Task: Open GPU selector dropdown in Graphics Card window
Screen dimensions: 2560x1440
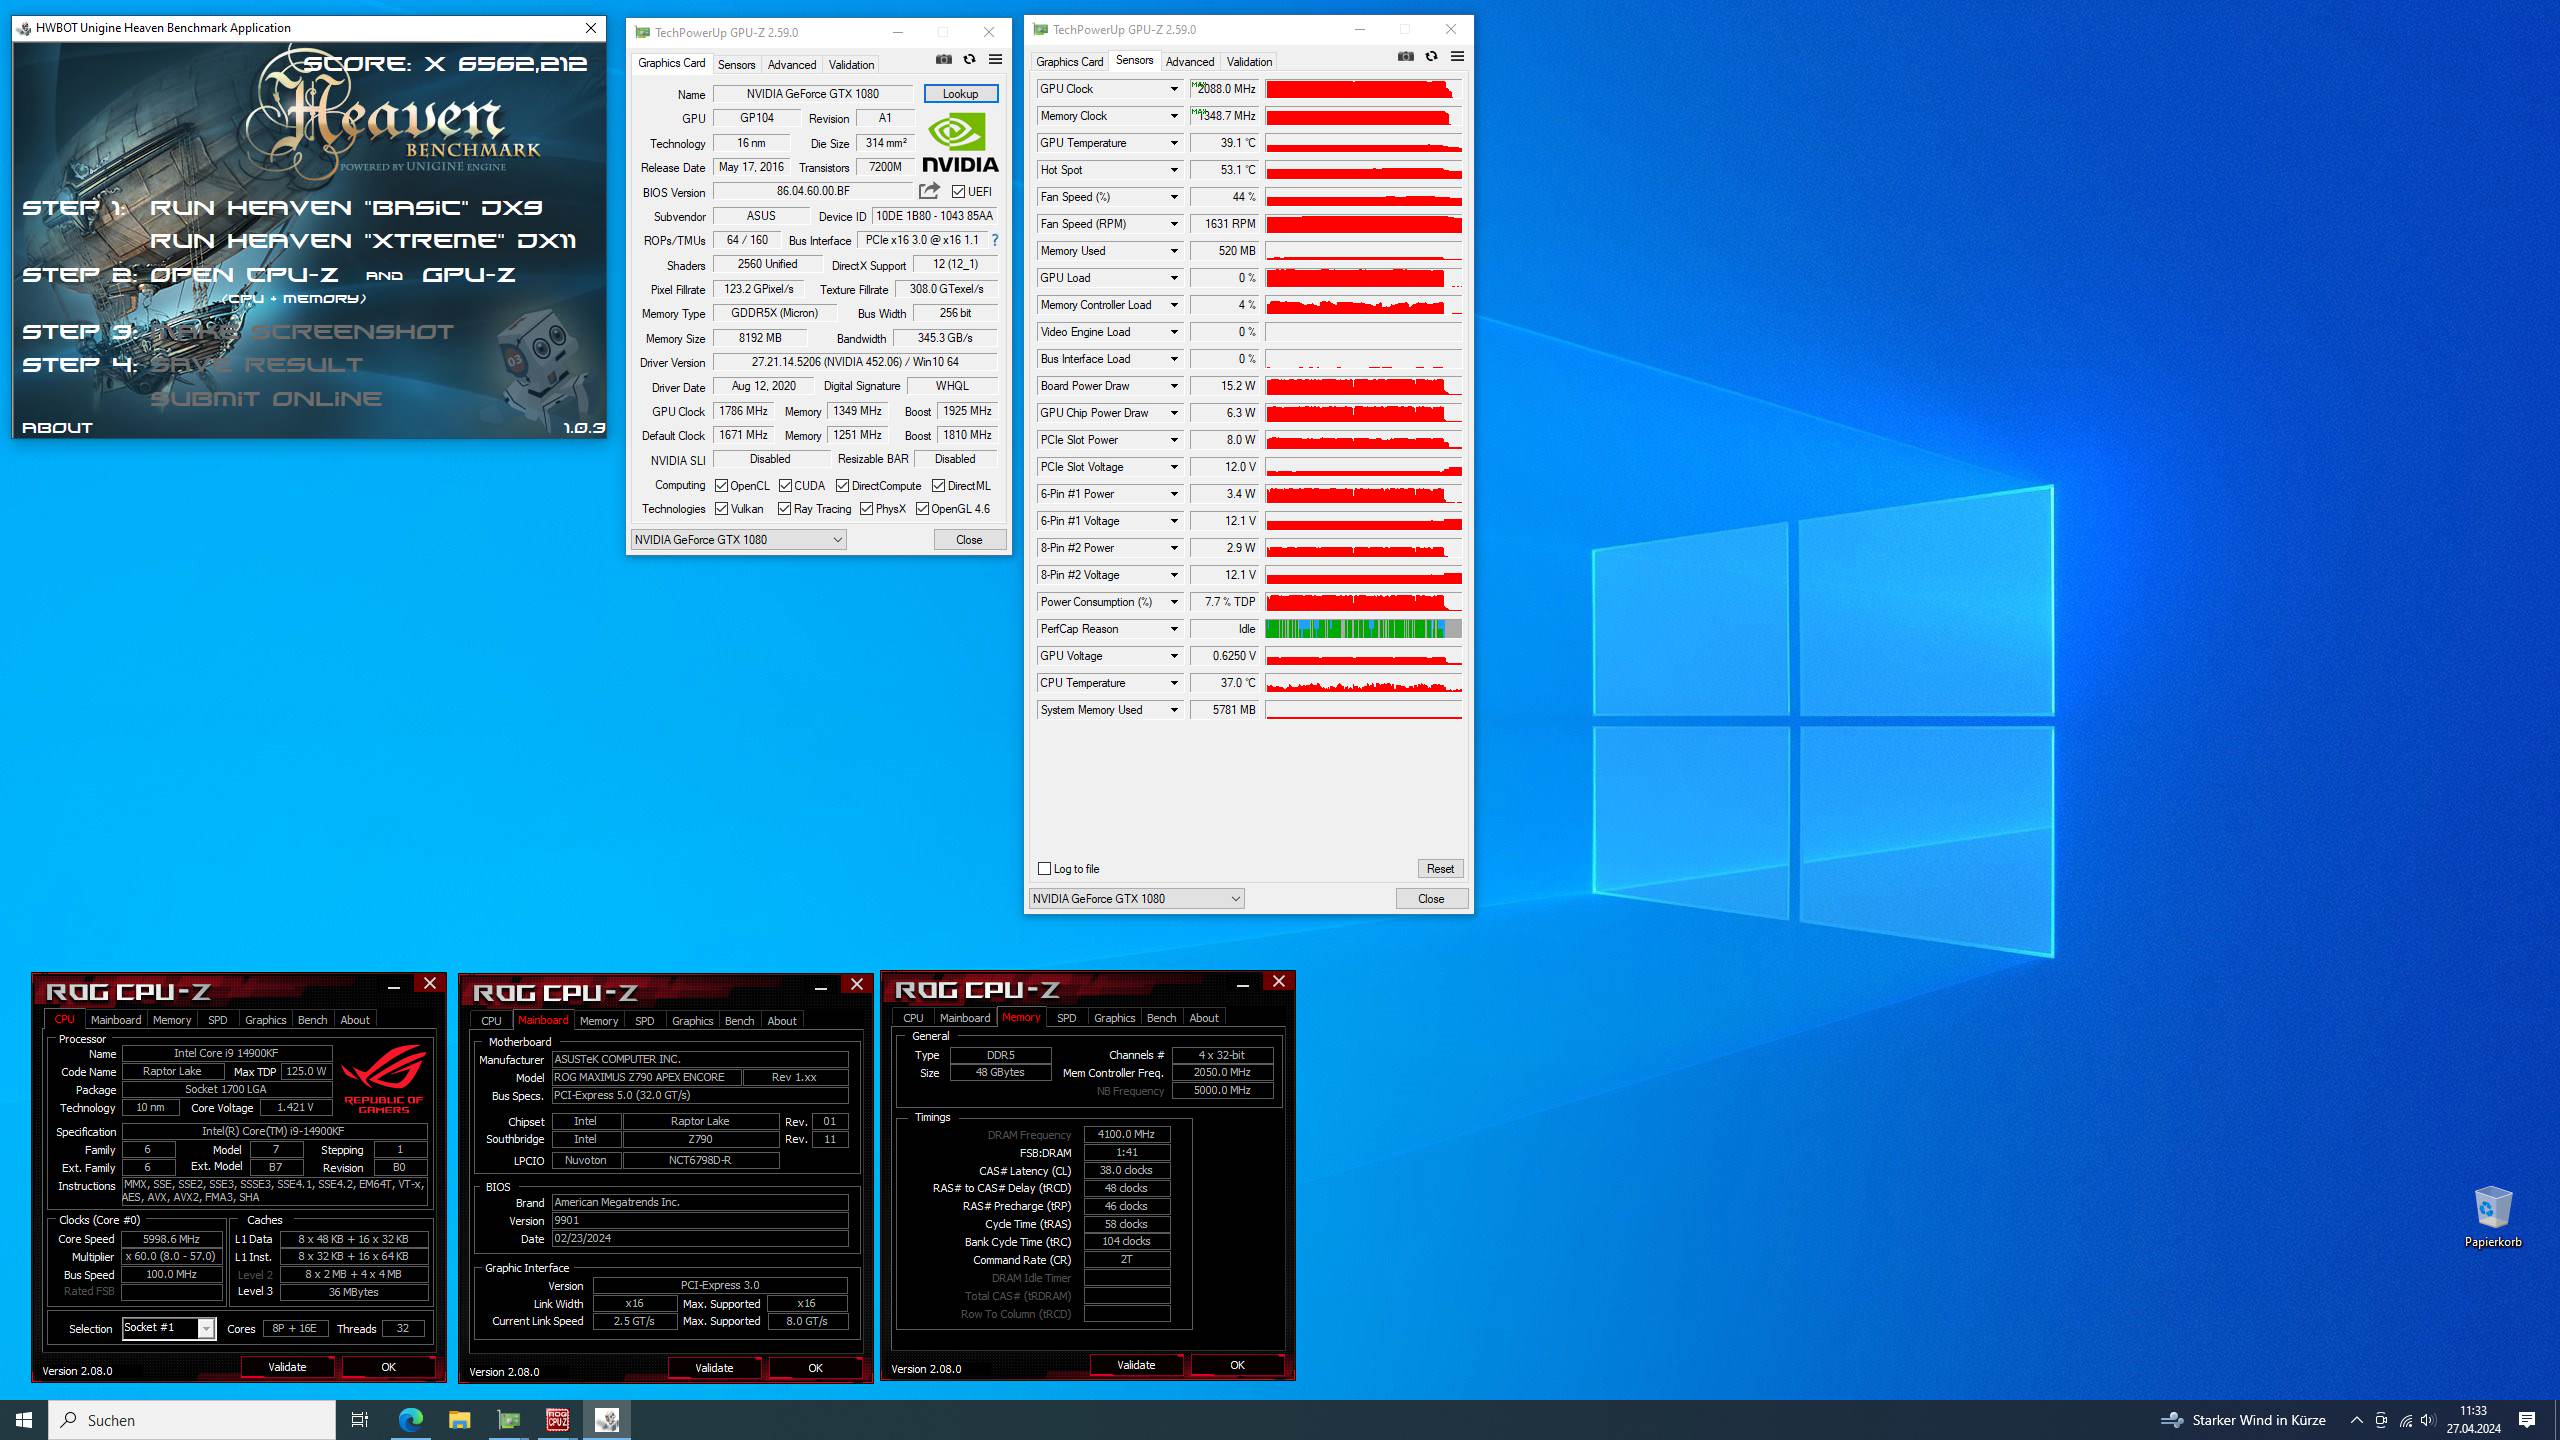Action: coord(739,540)
